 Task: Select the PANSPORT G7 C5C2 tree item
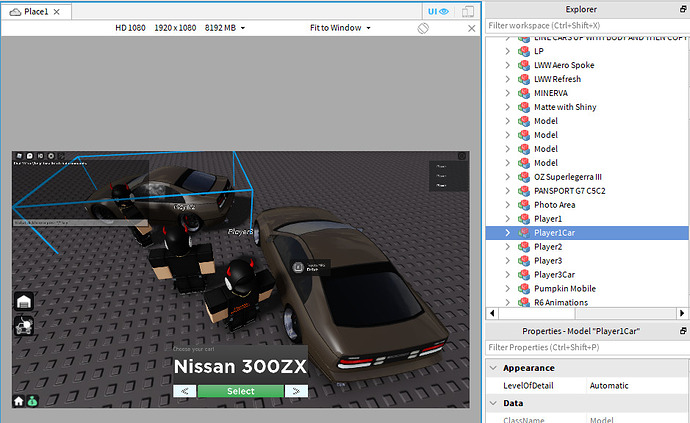(569, 191)
